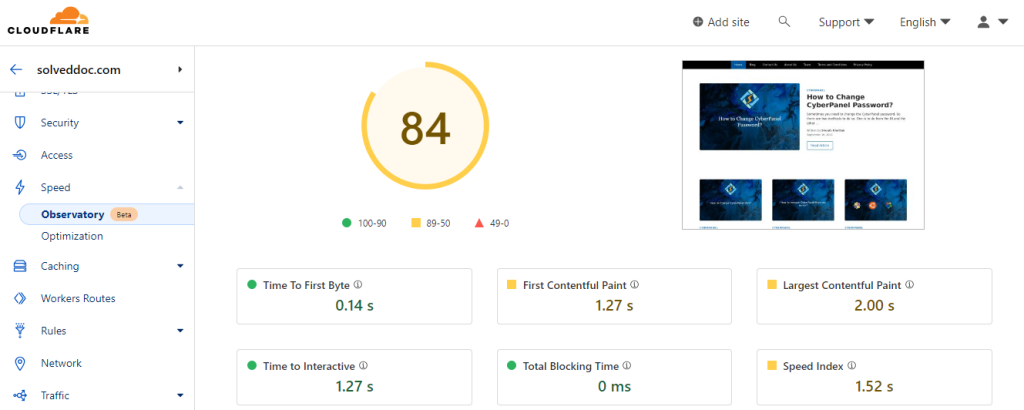The image size is (1024, 410).
Task: Open info icon for Largest Contentful Paint
Action: [910, 285]
